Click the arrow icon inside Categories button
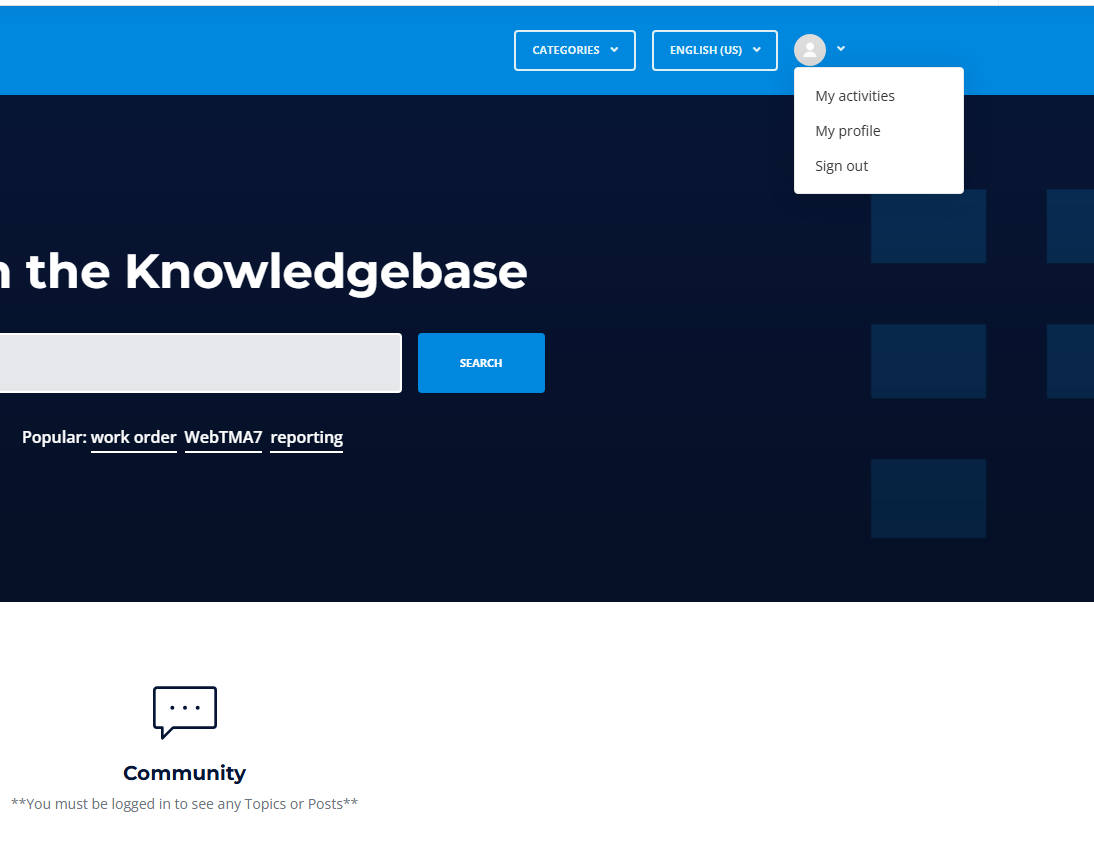Image resolution: width=1094 pixels, height=846 pixels. (x=614, y=50)
